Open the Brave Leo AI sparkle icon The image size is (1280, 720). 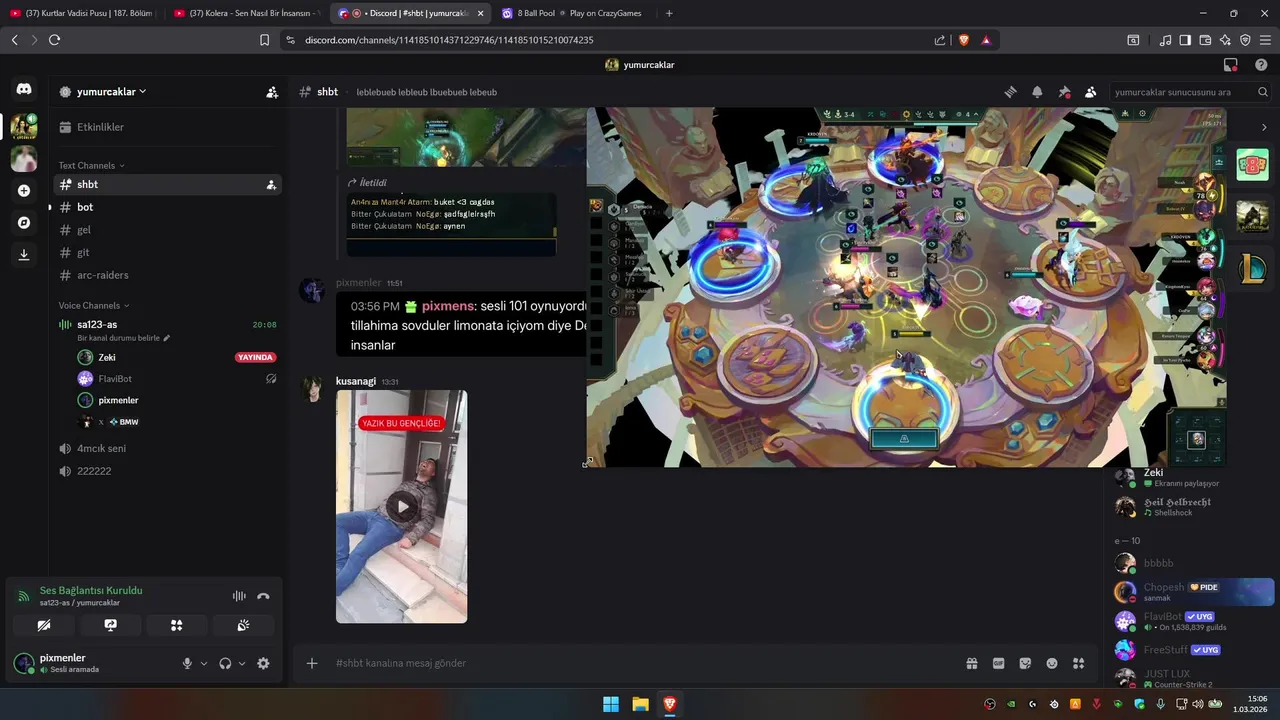click(x=1225, y=40)
